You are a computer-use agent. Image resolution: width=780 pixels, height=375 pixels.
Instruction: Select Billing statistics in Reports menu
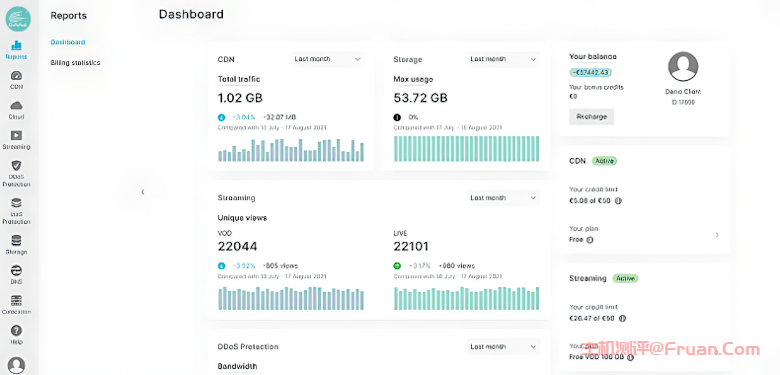pos(75,63)
